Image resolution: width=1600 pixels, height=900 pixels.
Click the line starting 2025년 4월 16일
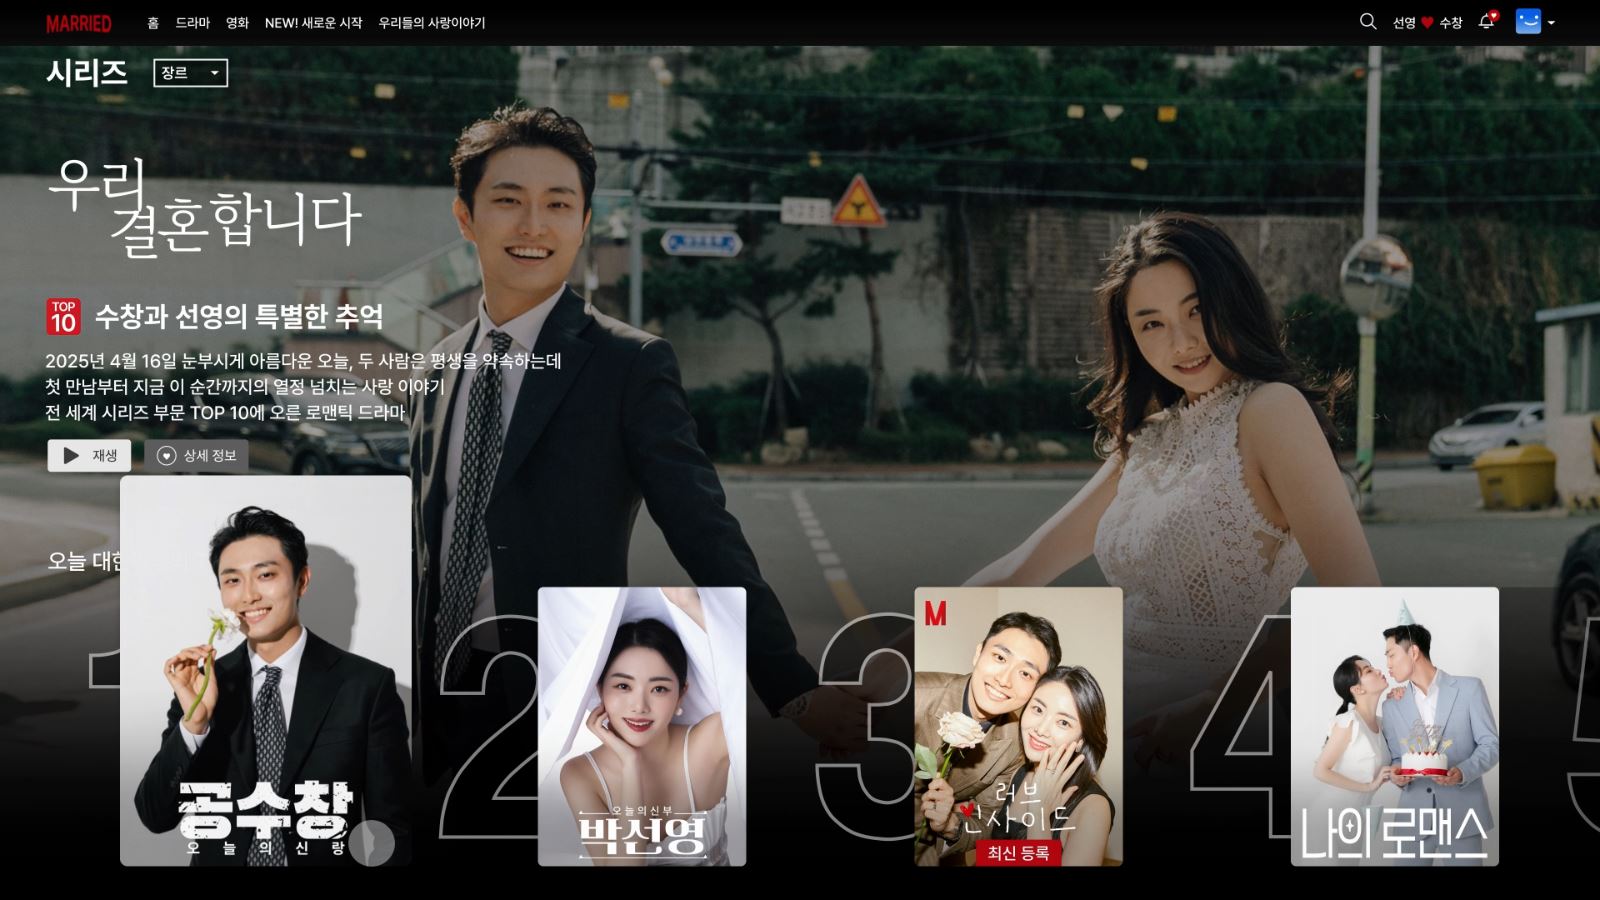(303, 361)
